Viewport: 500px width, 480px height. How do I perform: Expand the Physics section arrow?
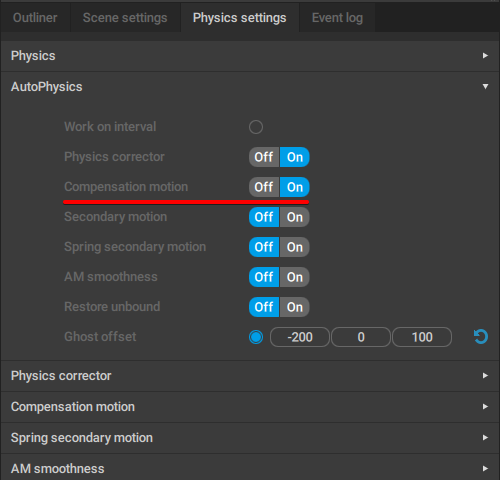(x=485, y=56)
